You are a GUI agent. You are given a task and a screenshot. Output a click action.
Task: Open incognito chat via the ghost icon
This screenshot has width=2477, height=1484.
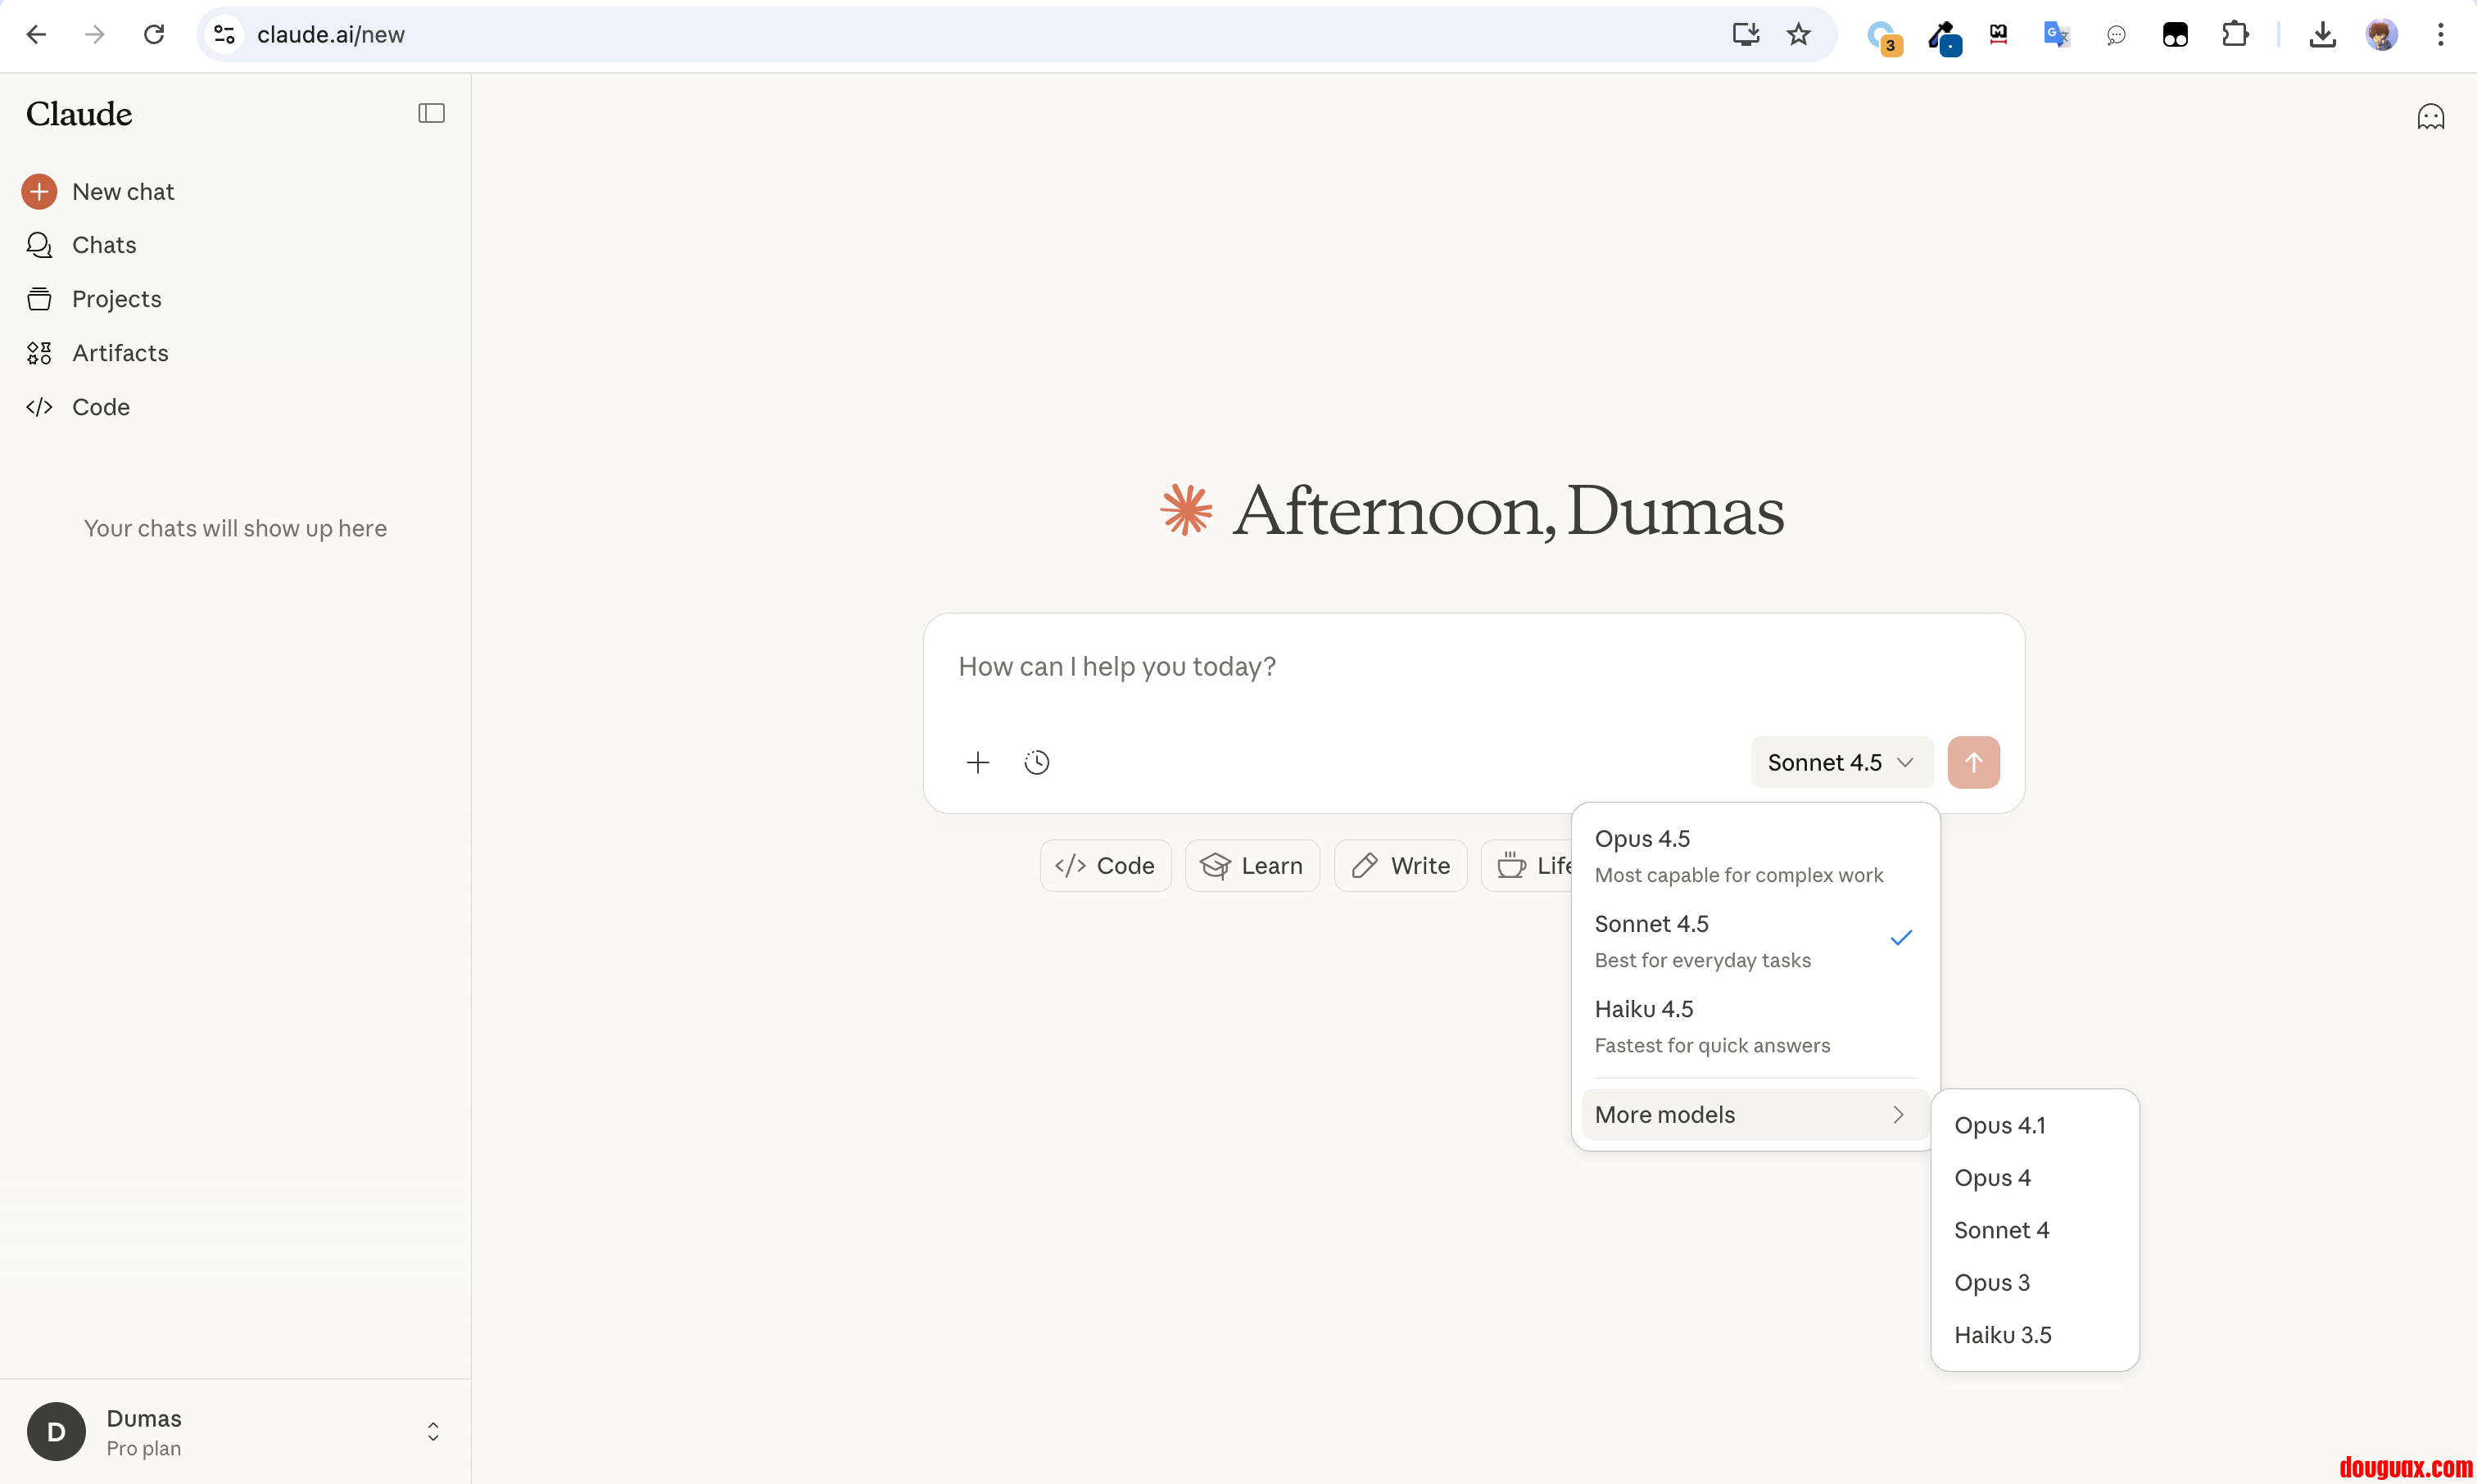click(2430, 117)
